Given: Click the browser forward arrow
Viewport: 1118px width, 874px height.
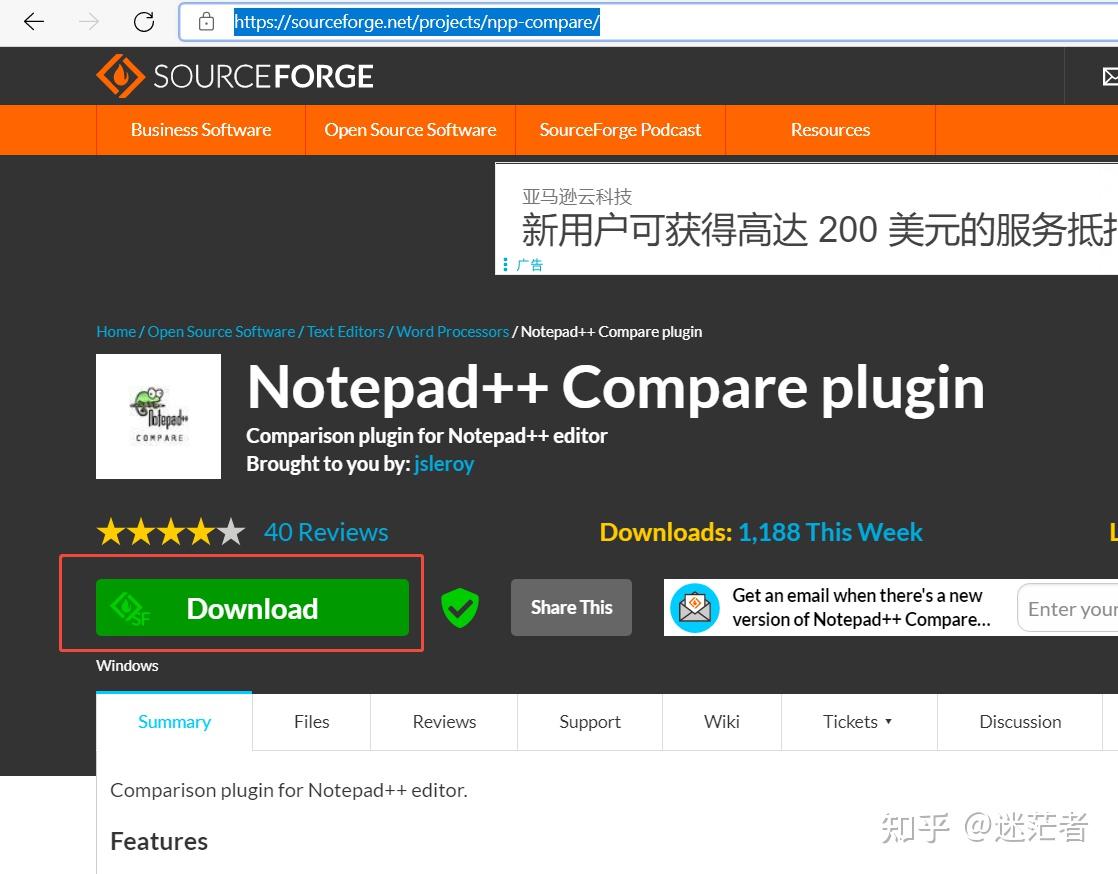Looking at the screenshot, I should [89, 22].
